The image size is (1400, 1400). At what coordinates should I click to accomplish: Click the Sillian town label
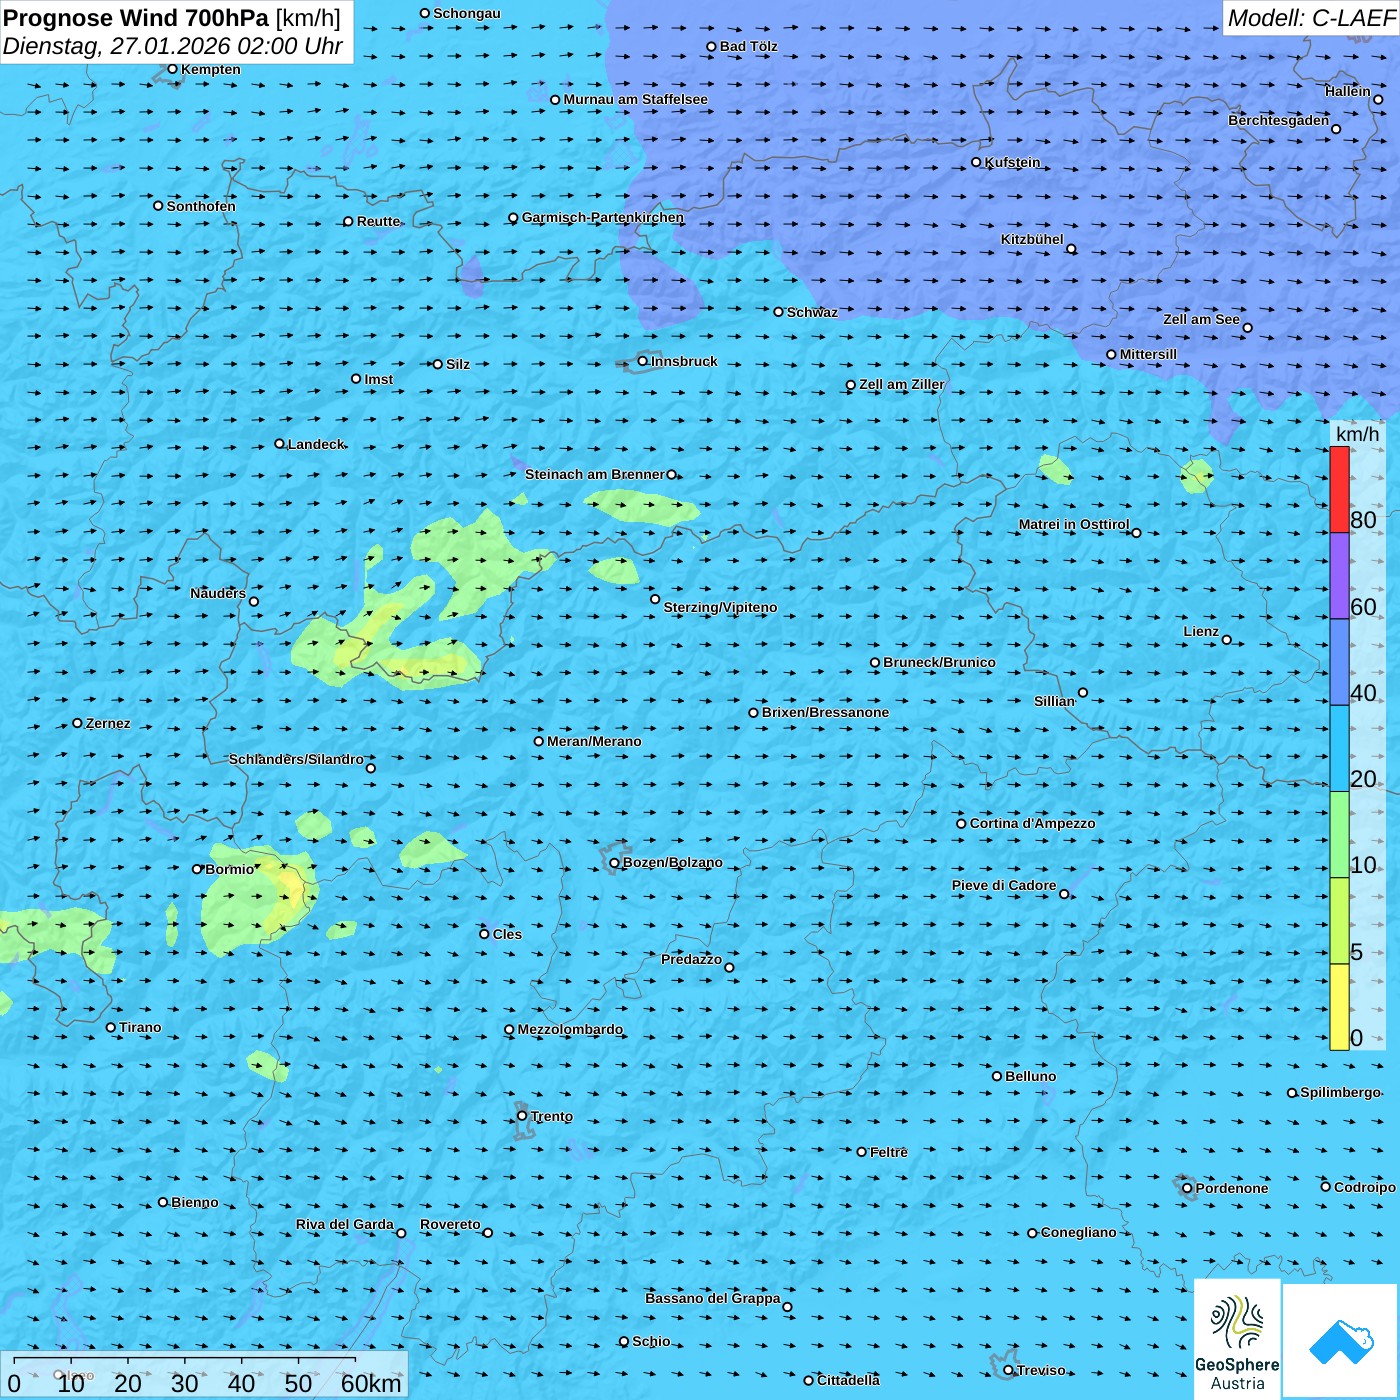coord(1054,701)
